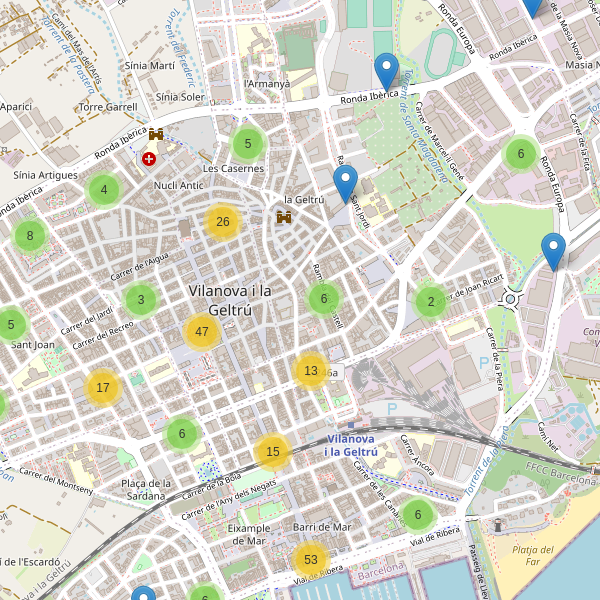This screenshot has width=600, height=600.
Task: Click the Sínia Soler label
Action: (x=180, y=97)
